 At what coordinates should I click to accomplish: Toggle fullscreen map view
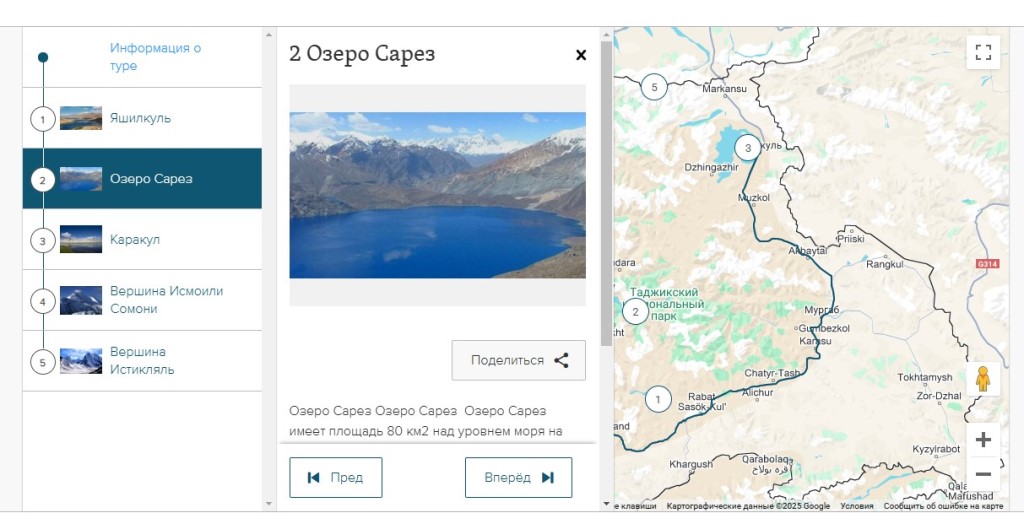point(983,52)
